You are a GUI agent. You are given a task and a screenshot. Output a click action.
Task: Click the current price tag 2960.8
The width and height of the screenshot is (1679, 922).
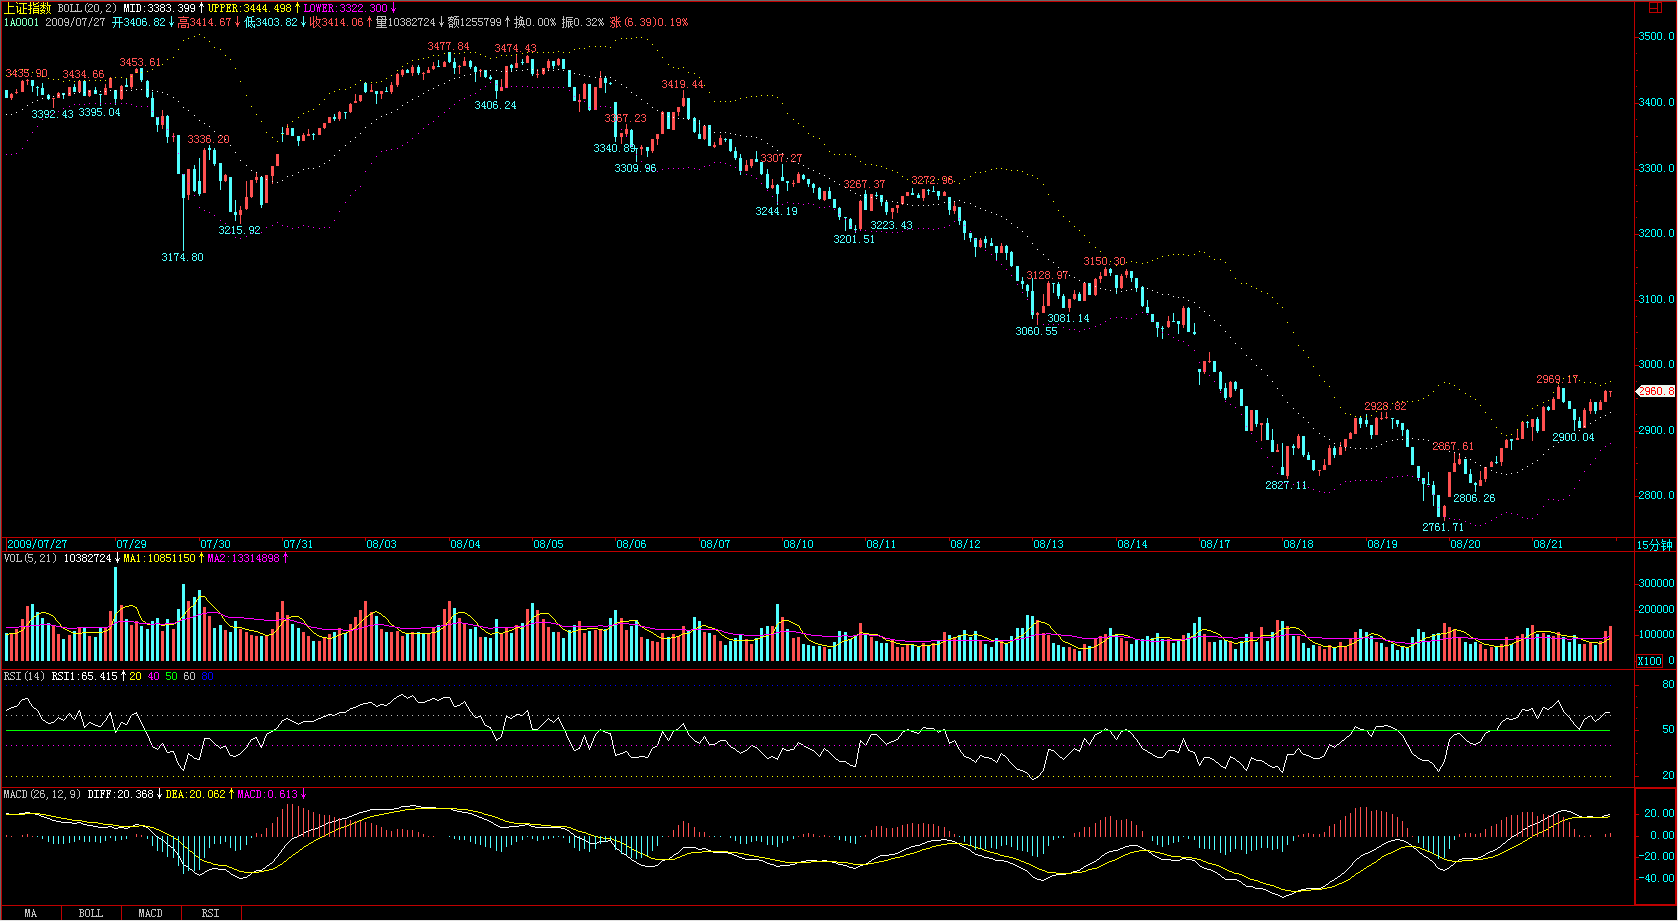(x=1655, y=392)
